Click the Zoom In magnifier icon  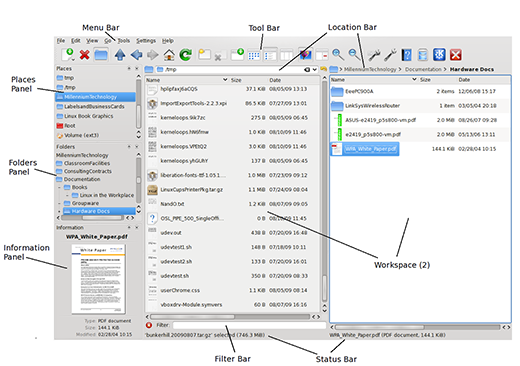click(x=338, y=55)
